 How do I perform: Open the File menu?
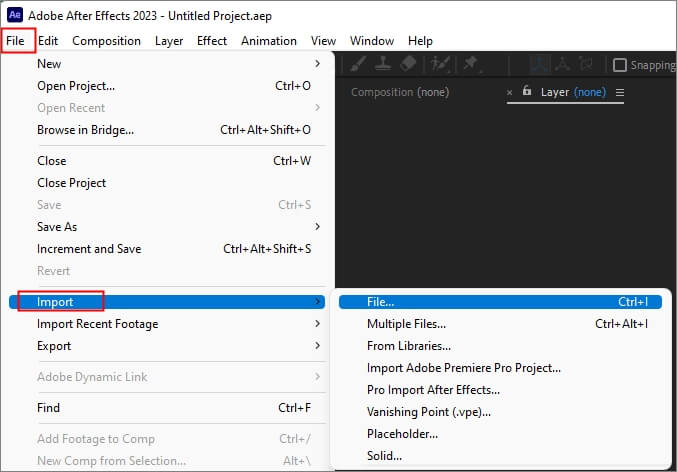pos(16,41)
